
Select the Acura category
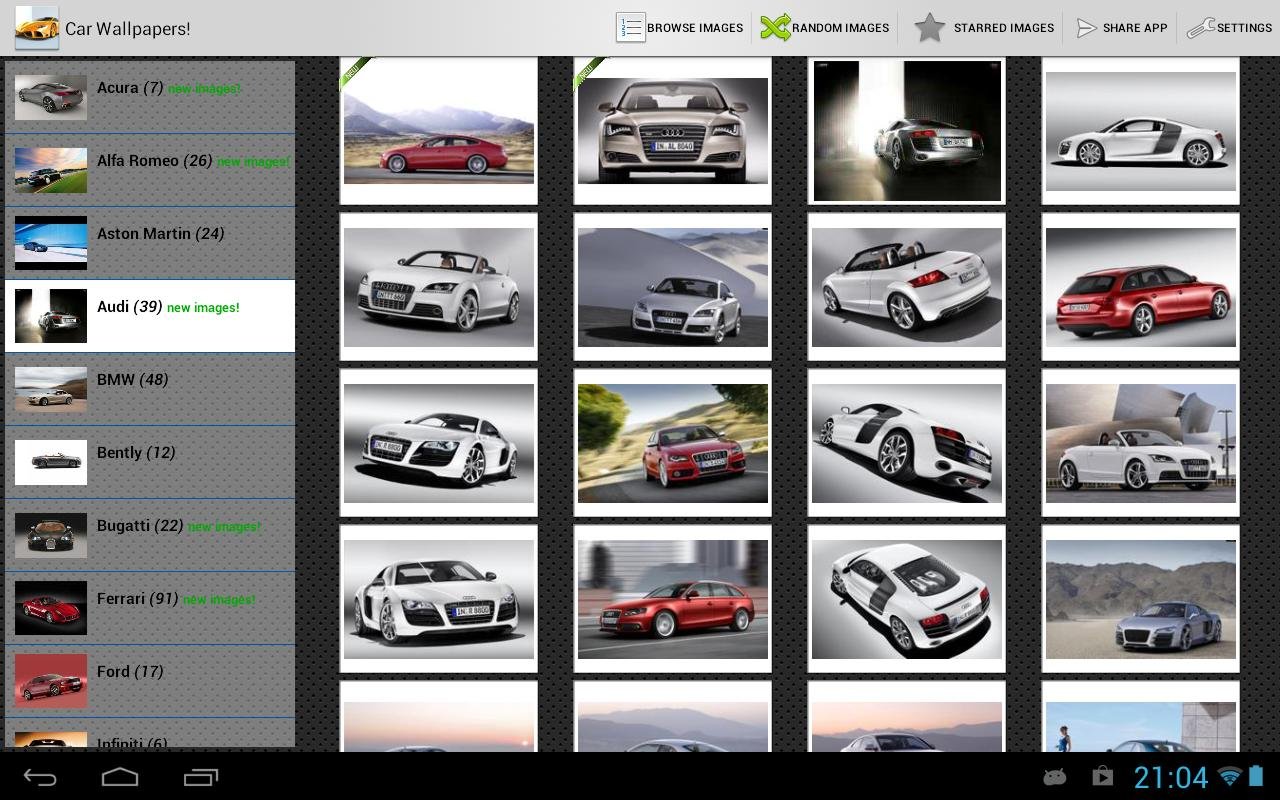coord(150,97)
